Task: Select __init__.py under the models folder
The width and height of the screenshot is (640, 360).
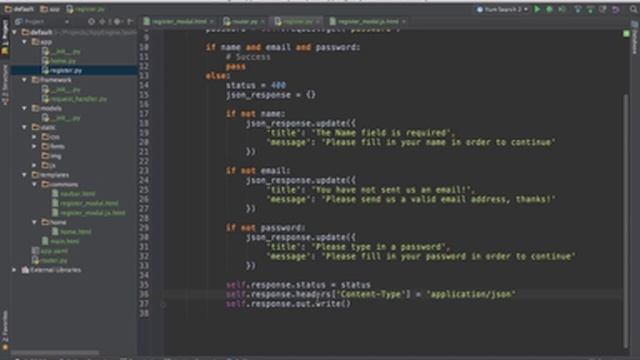Action: (61, 118)
